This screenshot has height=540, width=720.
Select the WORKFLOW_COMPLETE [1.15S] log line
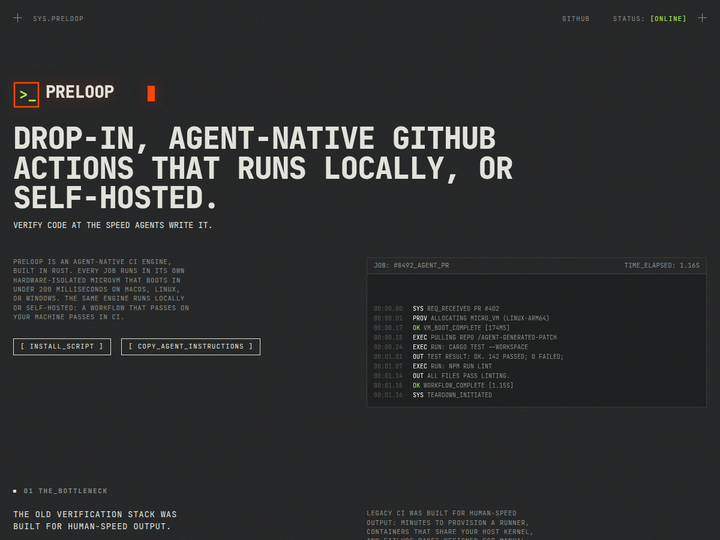pyautogui.click(x=444, y=386)
